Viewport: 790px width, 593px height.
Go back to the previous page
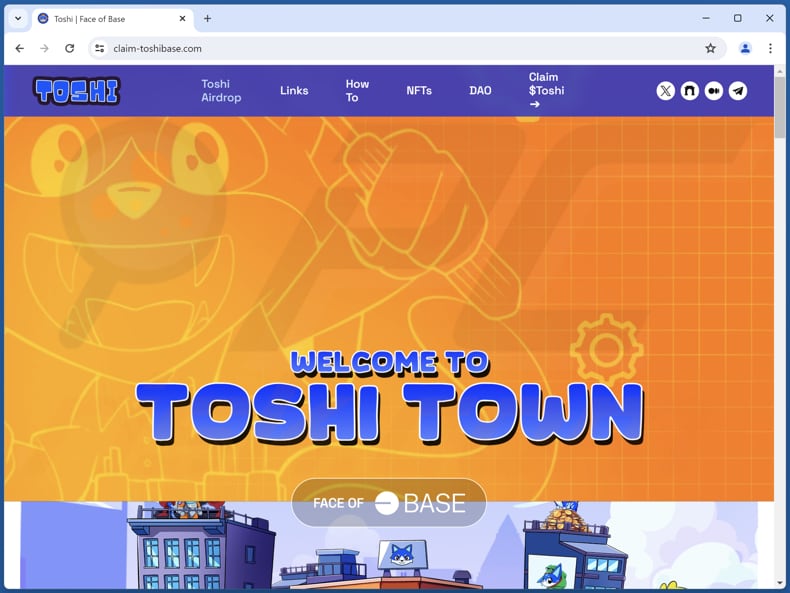pos(19,48)
